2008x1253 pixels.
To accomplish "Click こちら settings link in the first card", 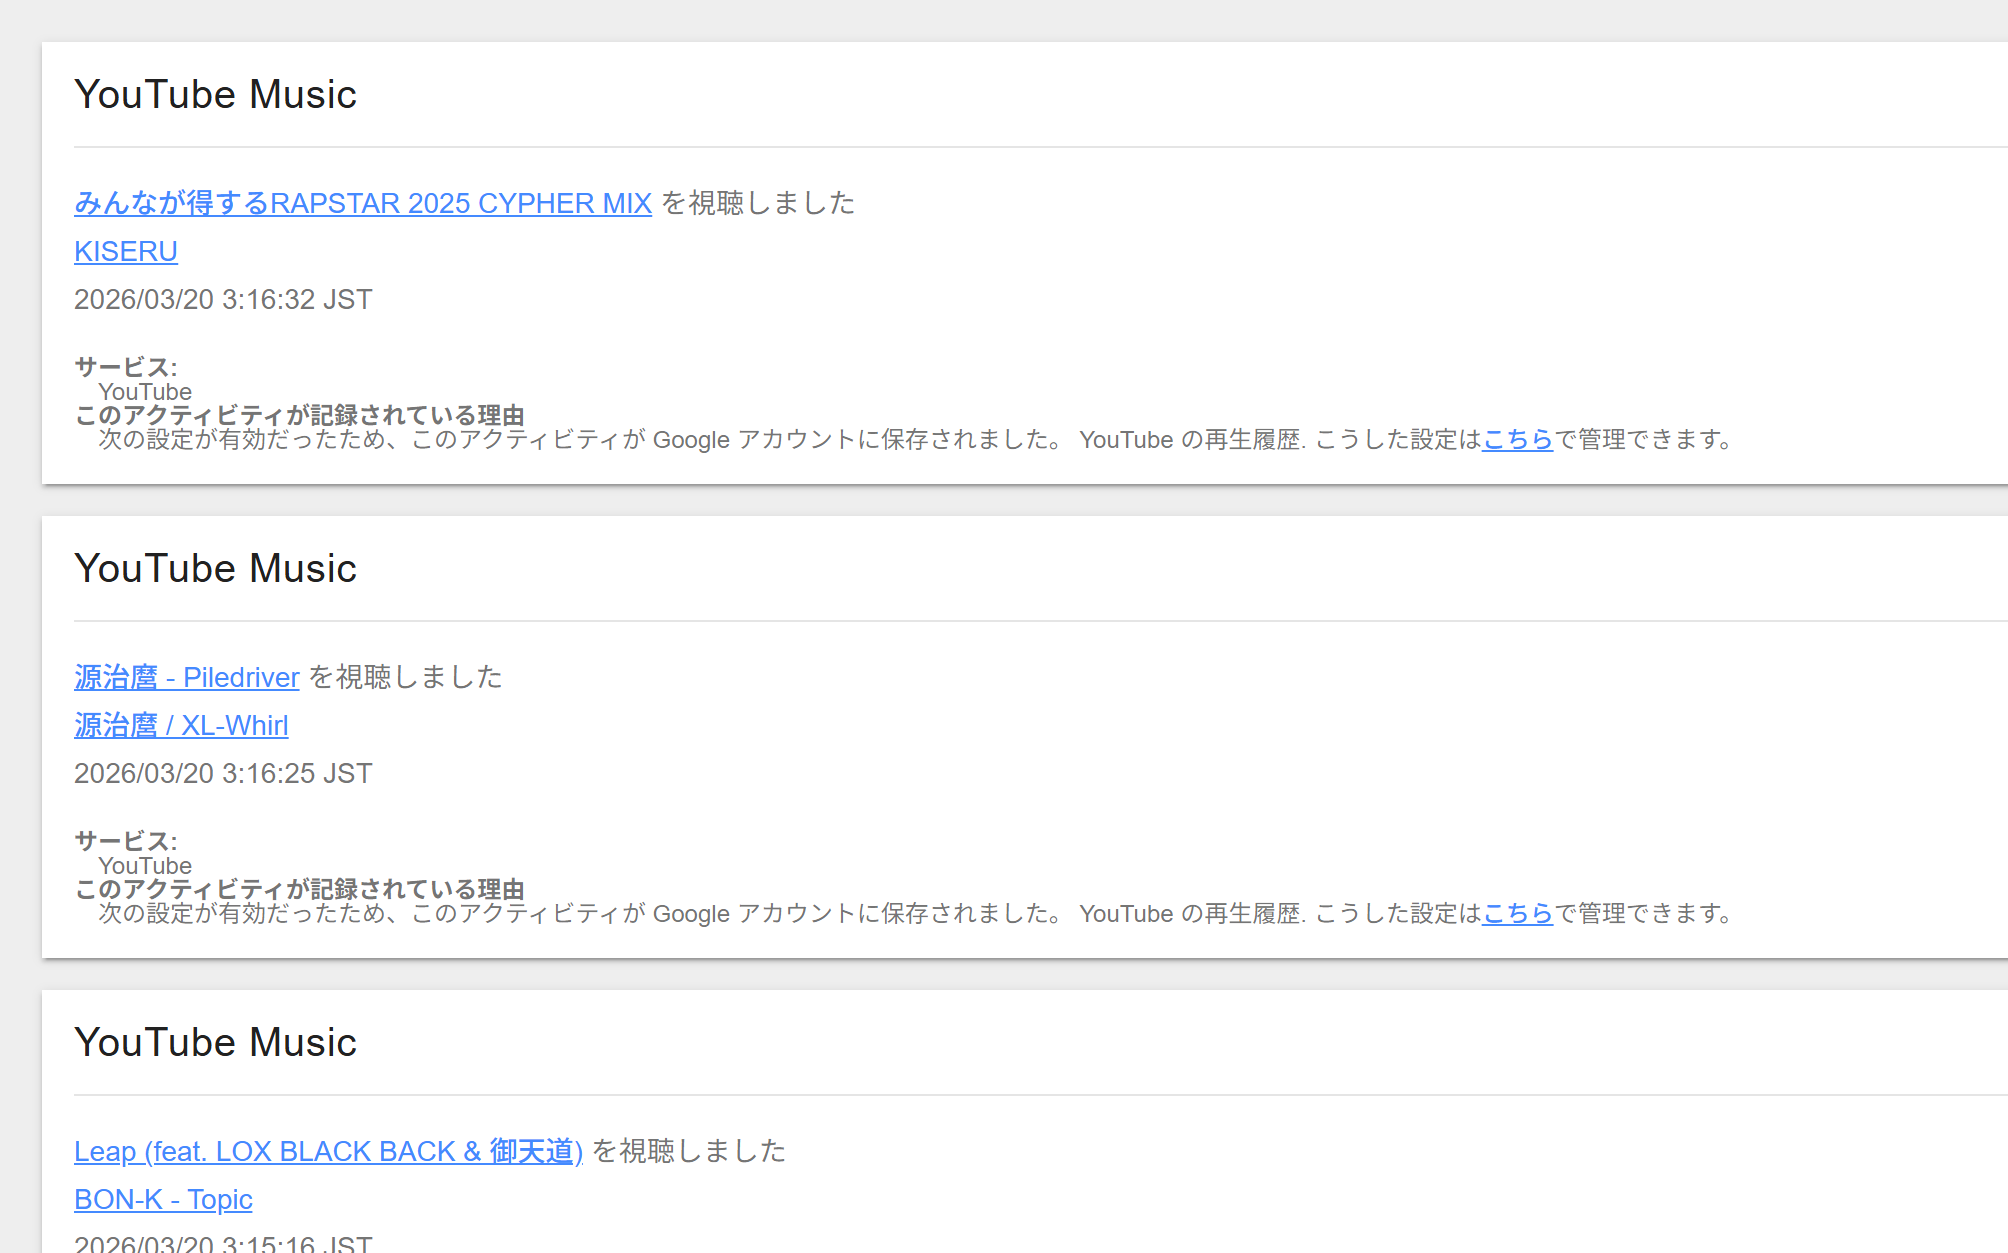I will [x=1516, y=440].
